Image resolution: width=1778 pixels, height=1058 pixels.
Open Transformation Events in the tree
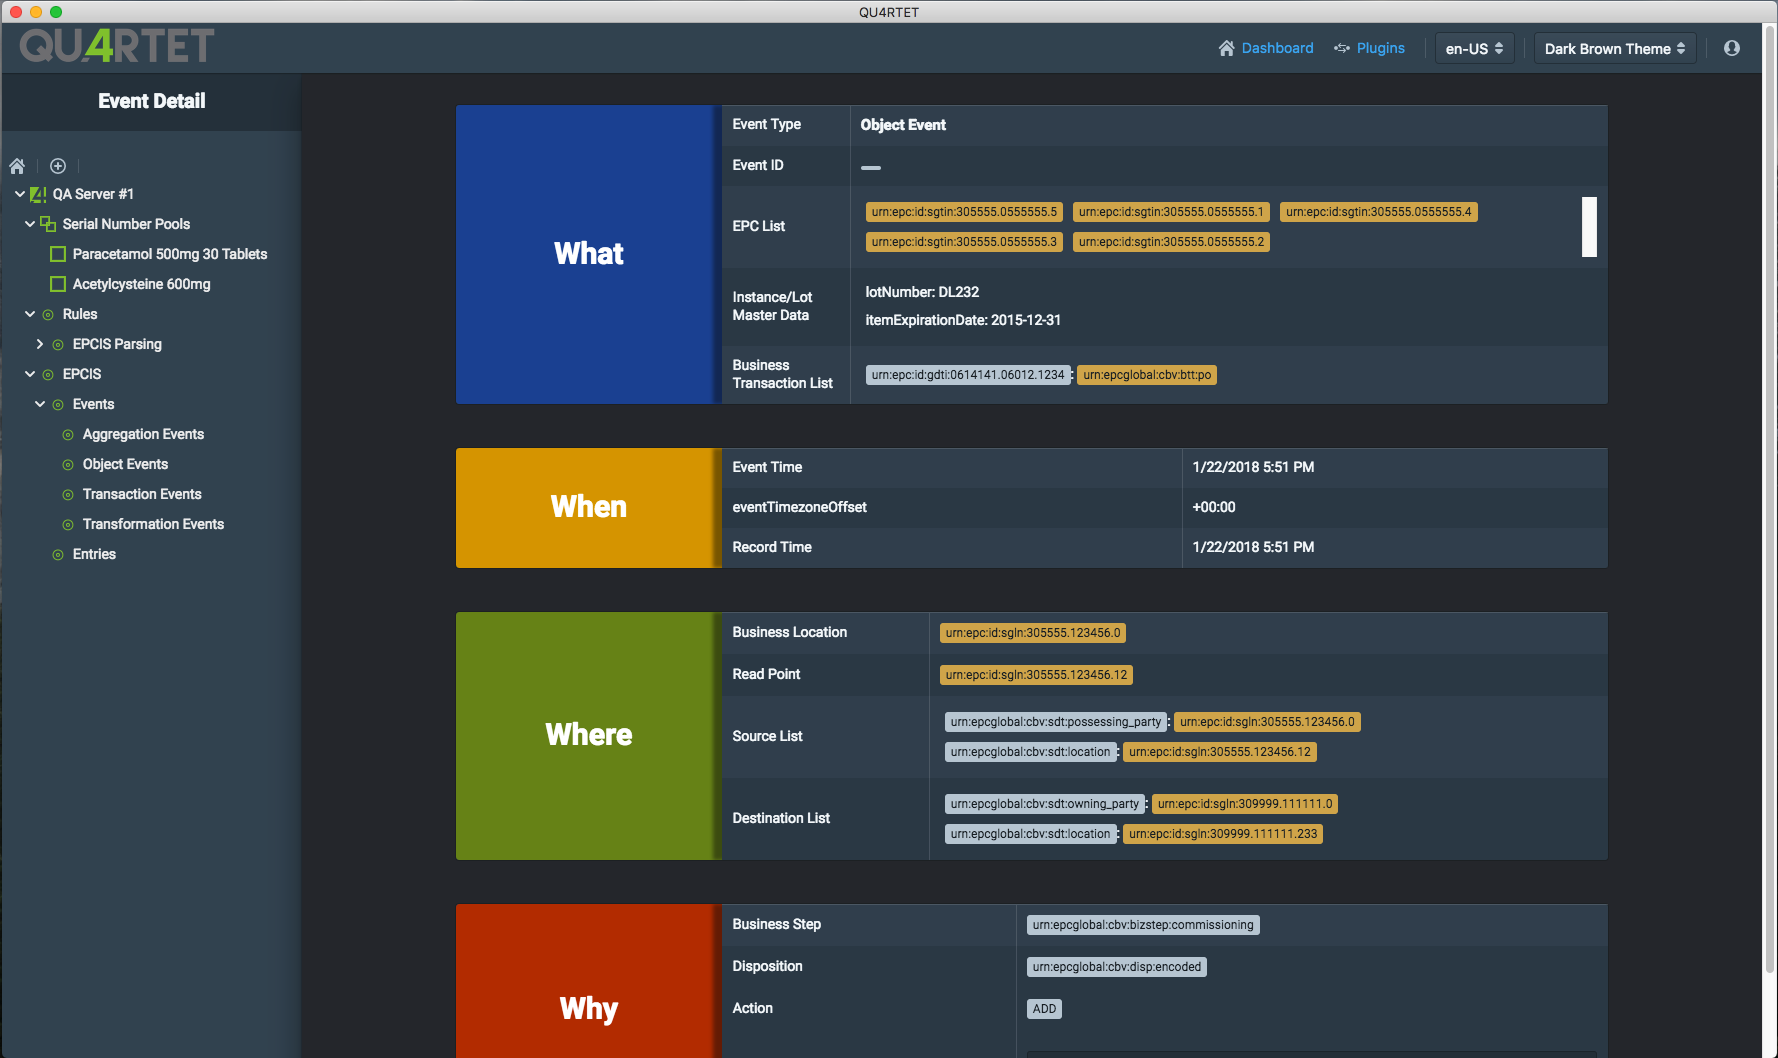153,524
